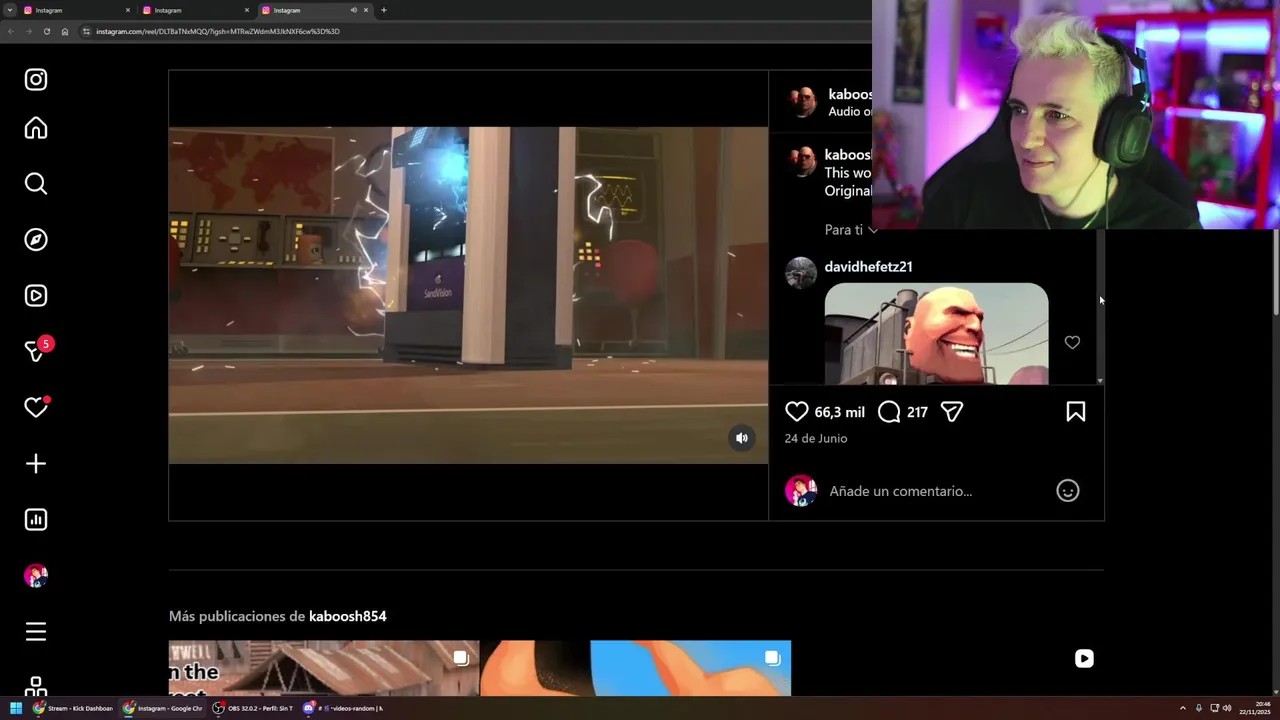Image resolution: width=1280 pixels, height=720 pixels.
Task: Go to the browser home page
Action: tap(65, 31)
